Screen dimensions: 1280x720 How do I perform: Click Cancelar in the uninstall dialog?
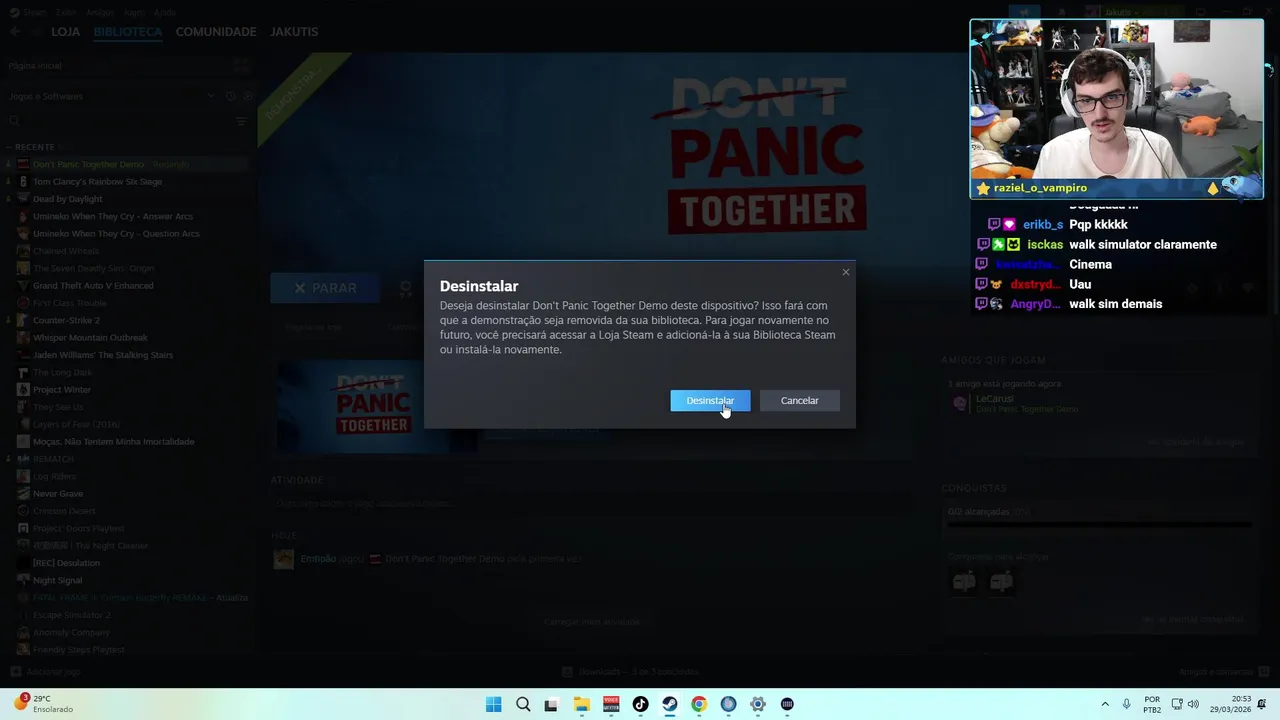point(799,401)
